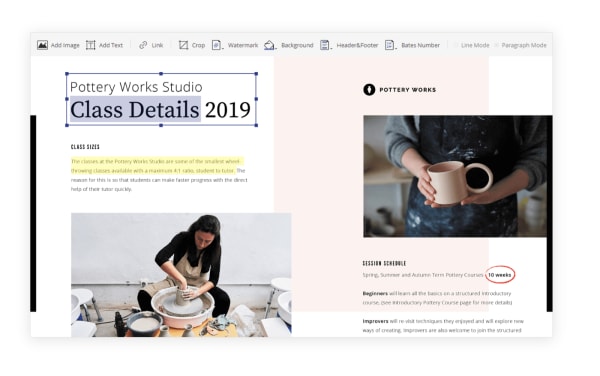Click the red-circled '10 weeks' text
This screenshot has height=376, width=600.
[x=499, y=275]
